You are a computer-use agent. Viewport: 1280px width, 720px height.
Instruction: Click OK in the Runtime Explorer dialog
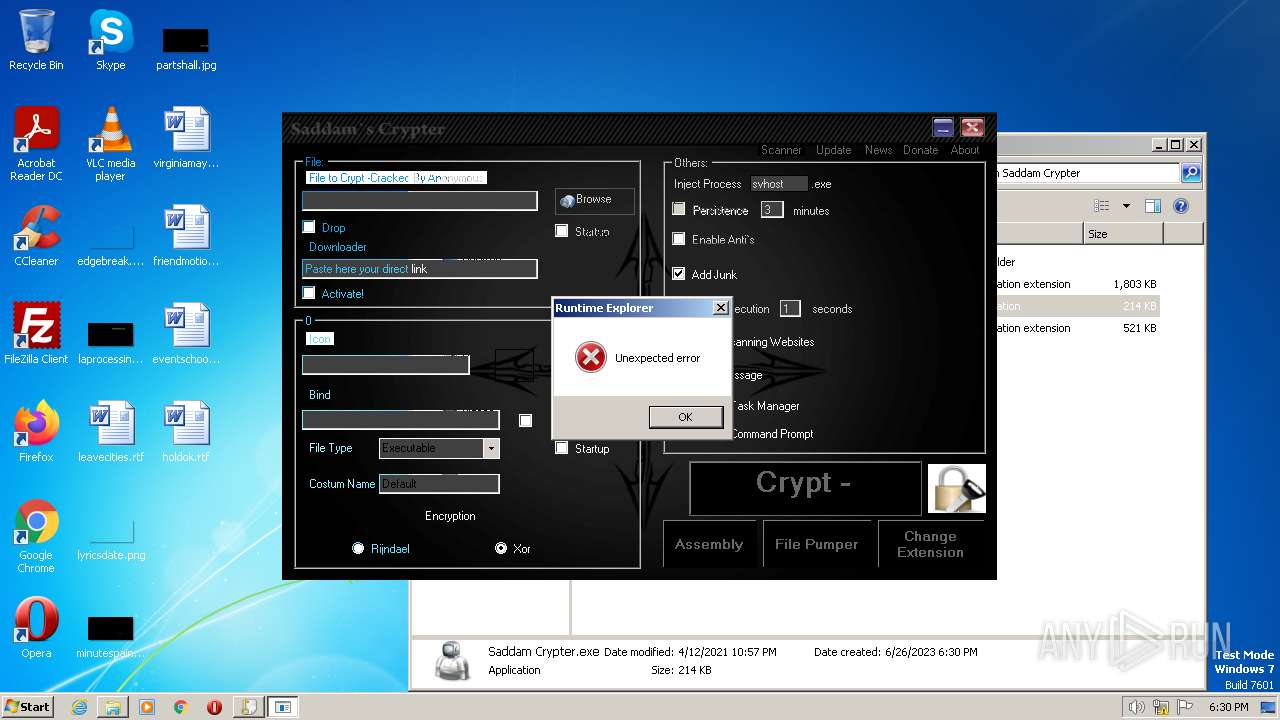coord(685,417)
